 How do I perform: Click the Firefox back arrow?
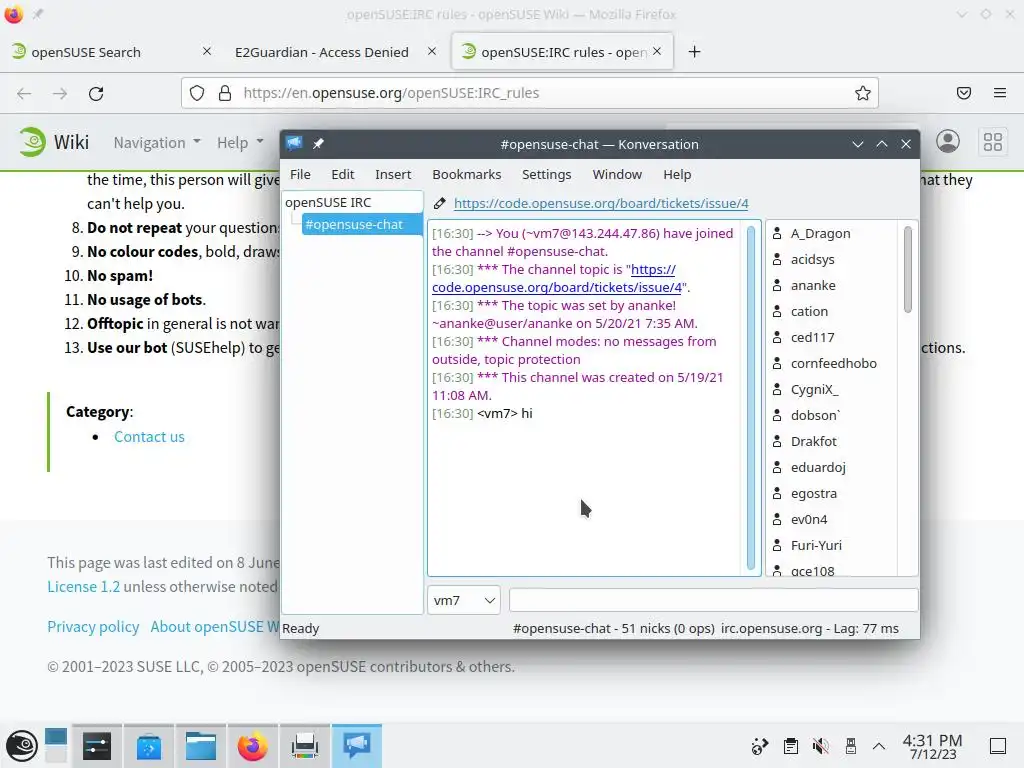pyautogui.click(x=24, y=93)
